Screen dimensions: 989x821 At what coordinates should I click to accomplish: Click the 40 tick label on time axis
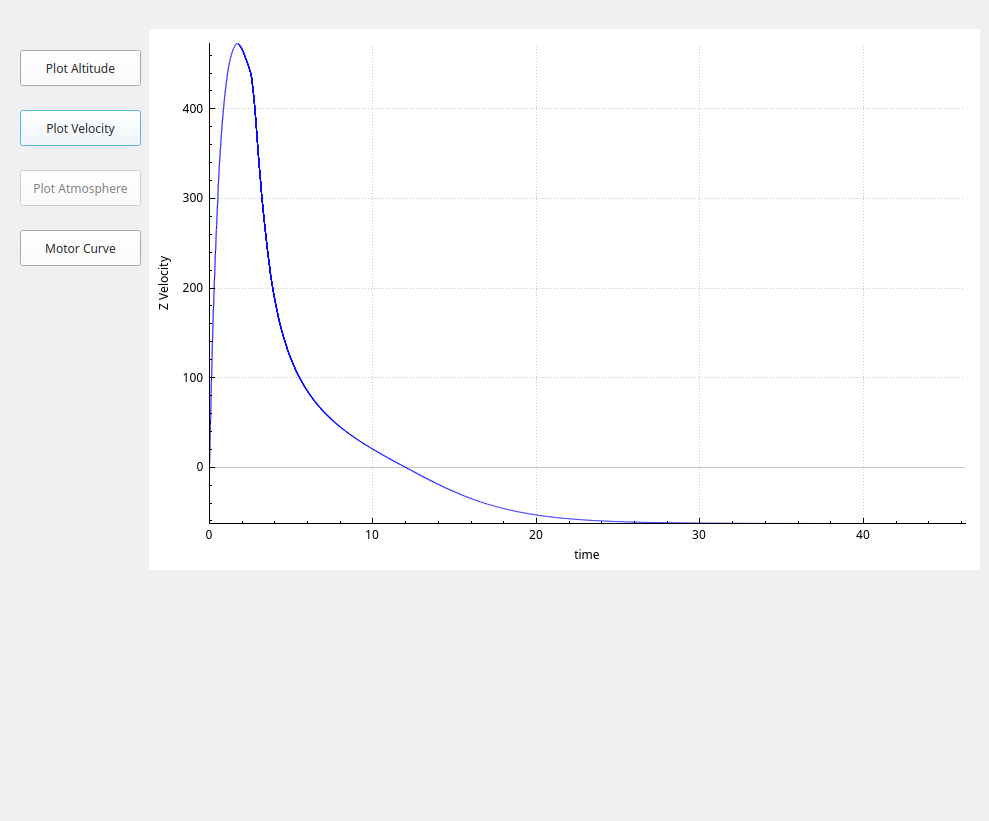[x=863, y=535]
